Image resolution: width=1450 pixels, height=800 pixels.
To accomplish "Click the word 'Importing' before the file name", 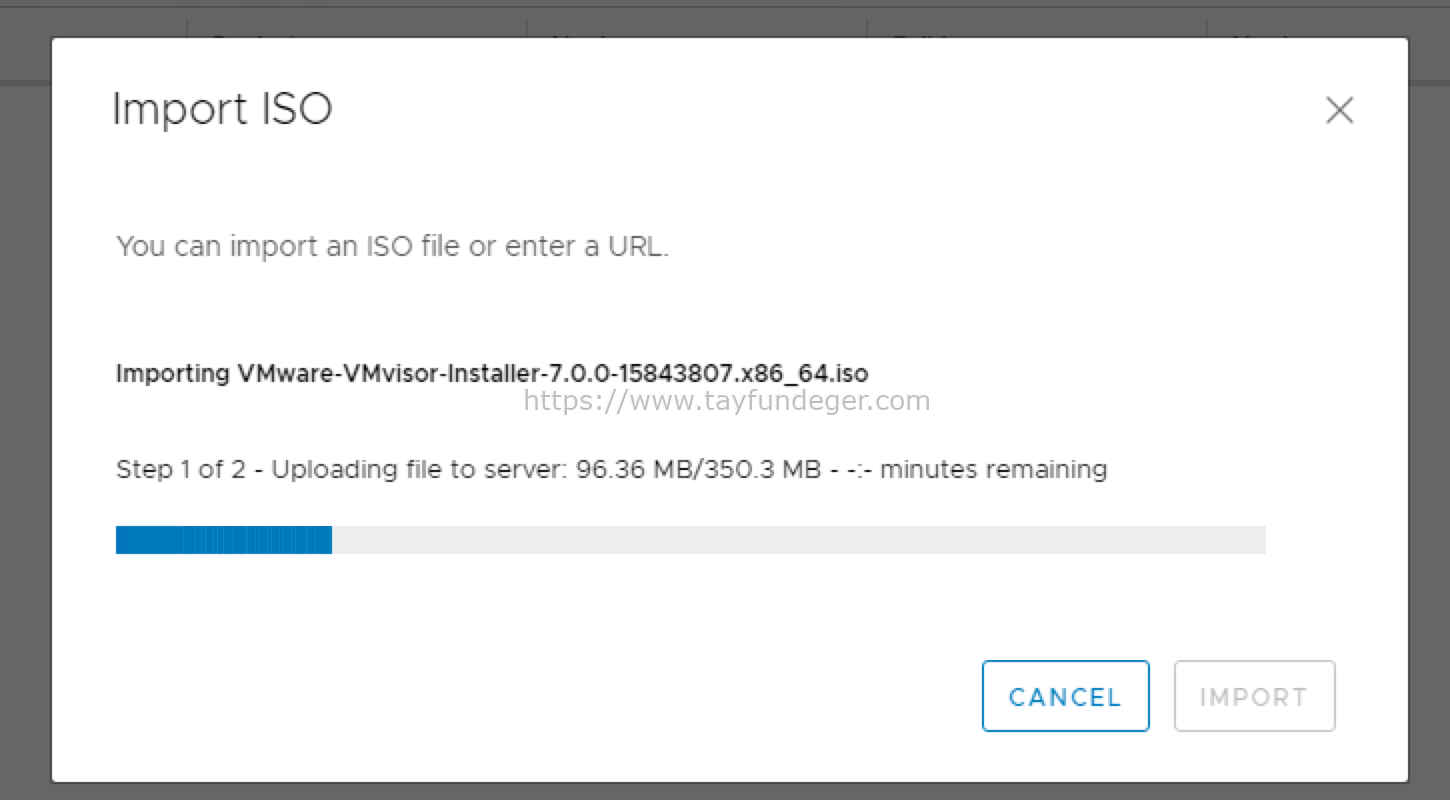I will click(x=173, y=374).
